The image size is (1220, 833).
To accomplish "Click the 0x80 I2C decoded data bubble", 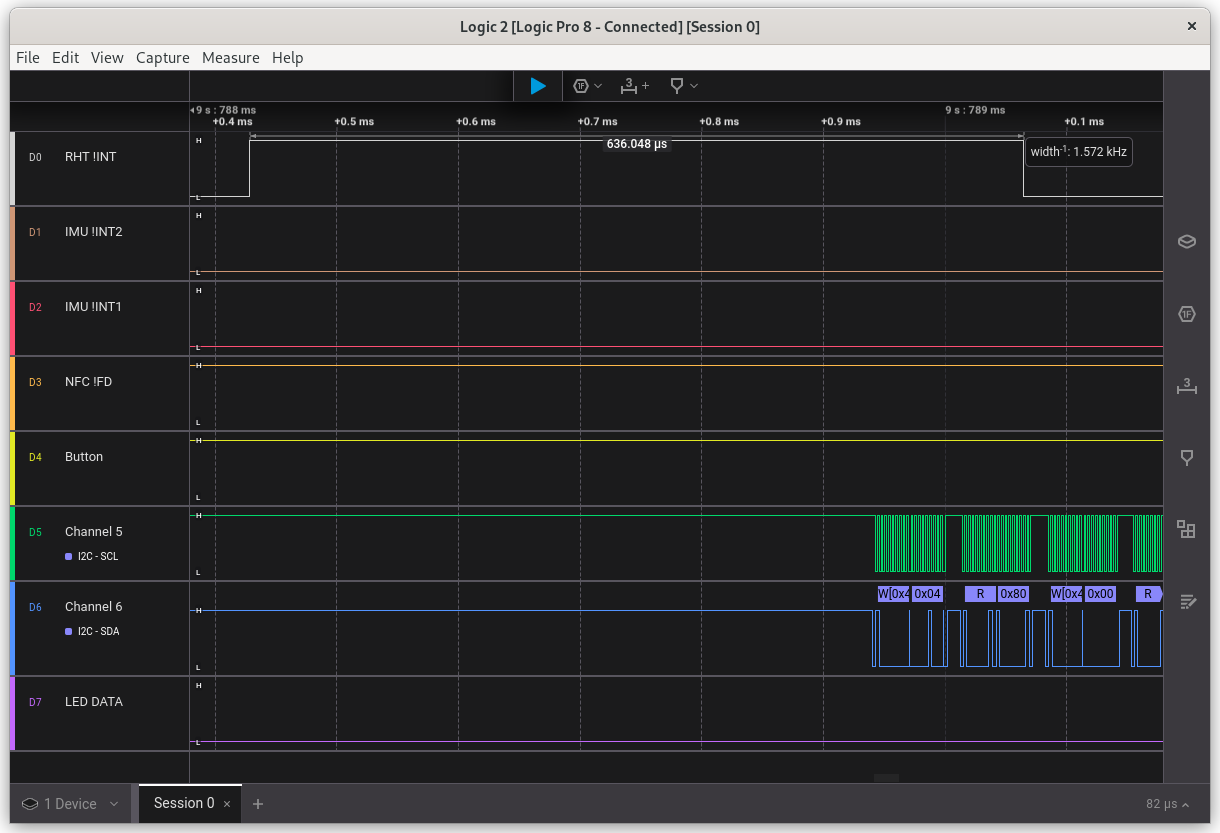I will [1013, 594].
